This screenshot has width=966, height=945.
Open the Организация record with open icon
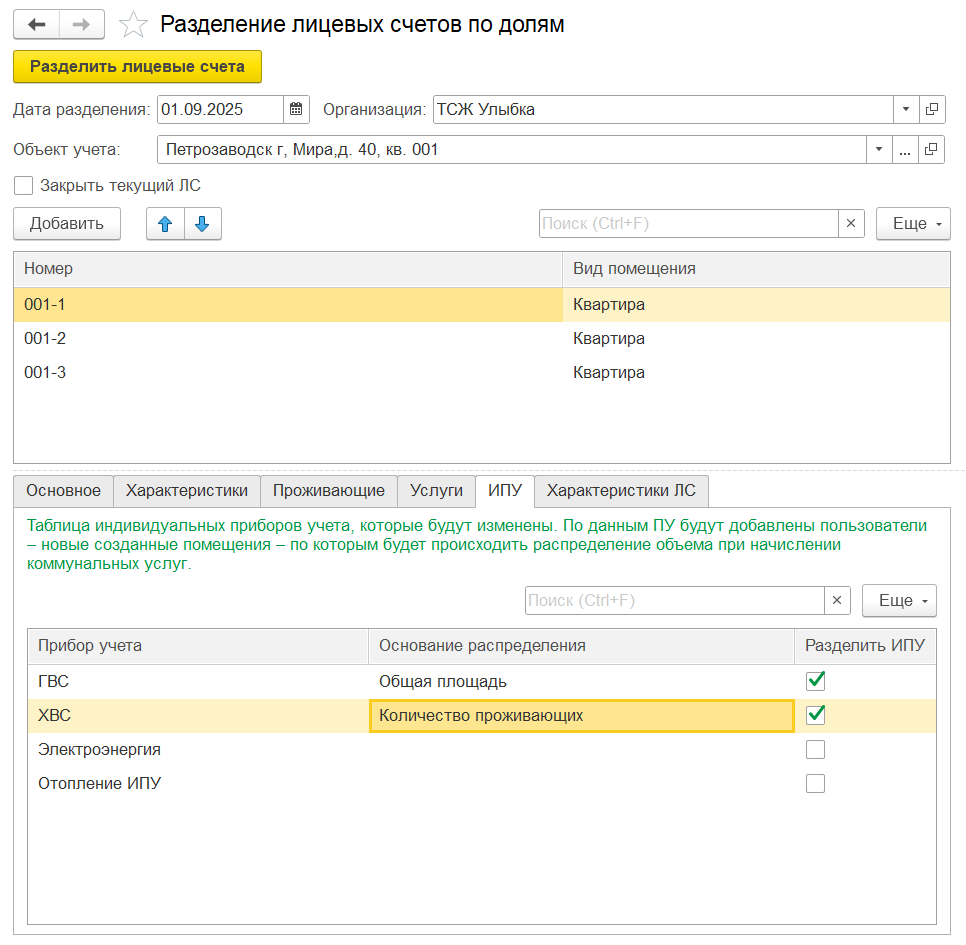pos(932,110)
